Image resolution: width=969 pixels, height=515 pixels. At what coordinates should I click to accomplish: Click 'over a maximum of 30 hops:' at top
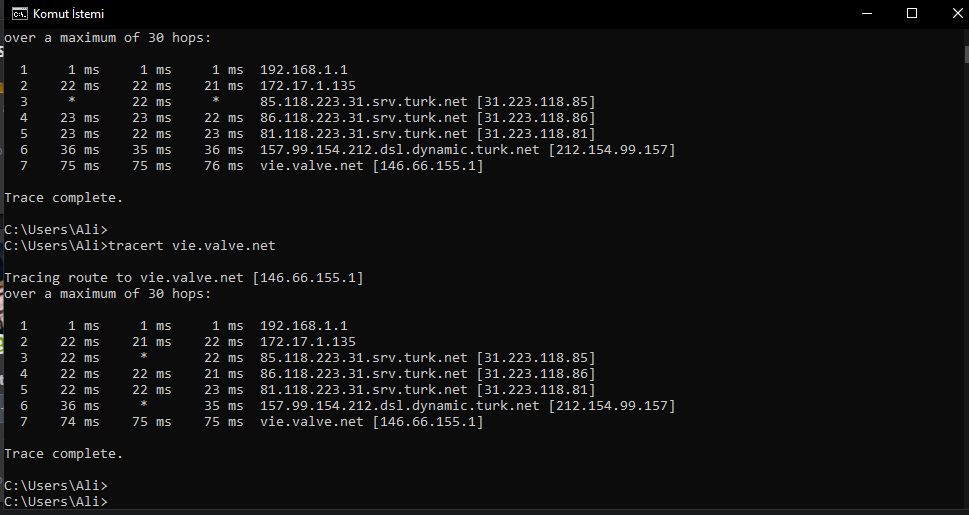(108, 38)
